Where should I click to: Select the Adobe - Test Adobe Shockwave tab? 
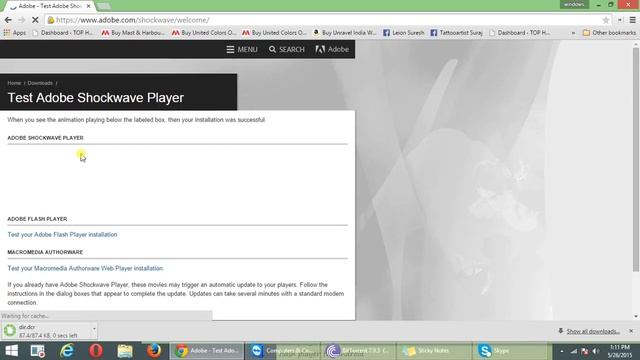tap(49, 6)
